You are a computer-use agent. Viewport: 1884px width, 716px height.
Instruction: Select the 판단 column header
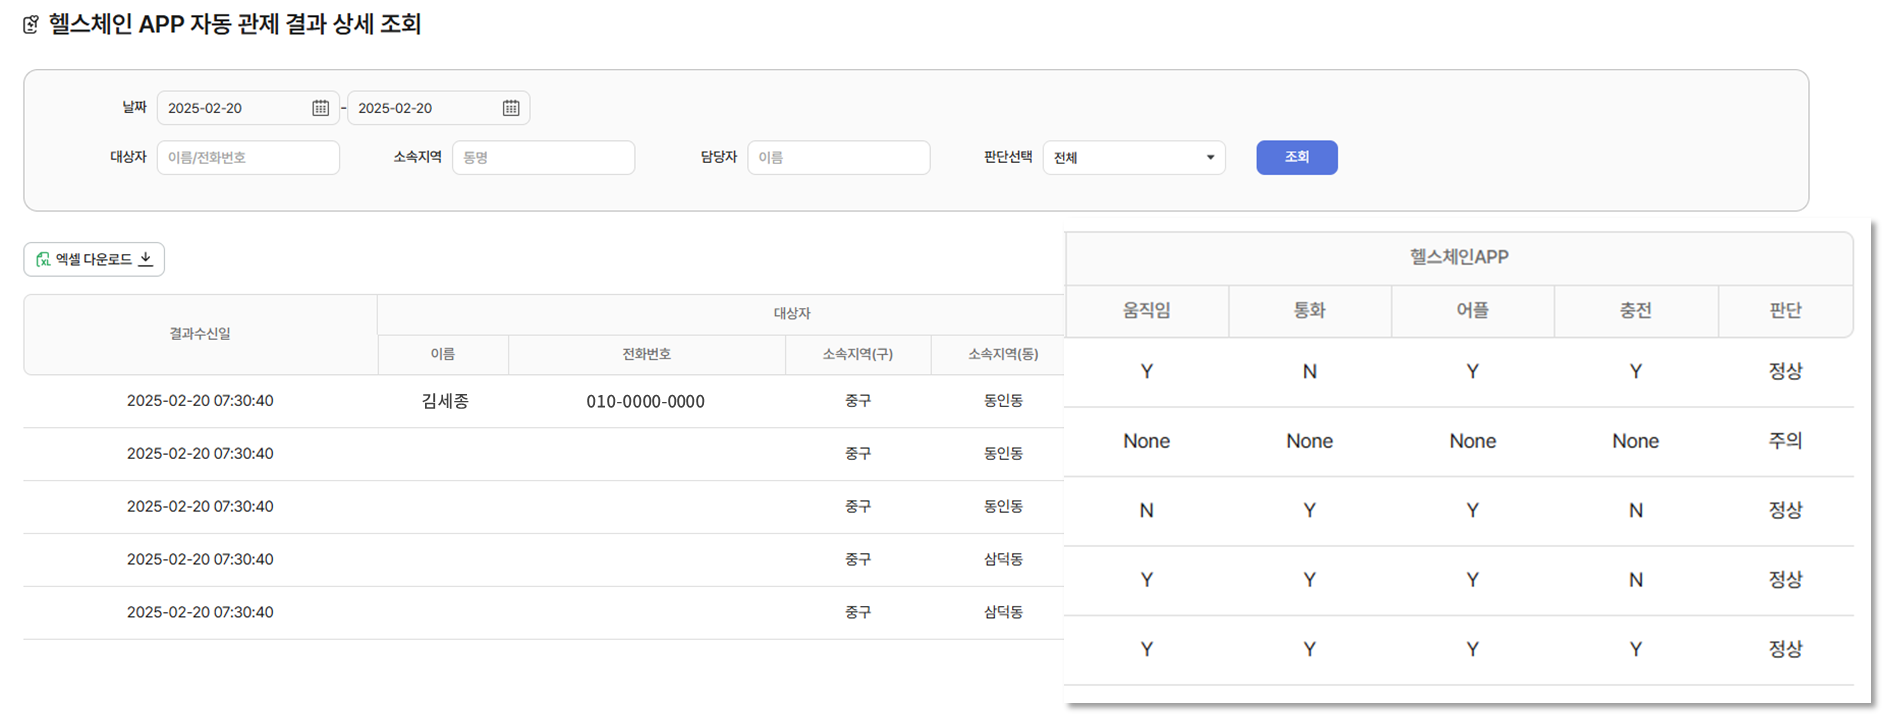(x=1786, y=311)
